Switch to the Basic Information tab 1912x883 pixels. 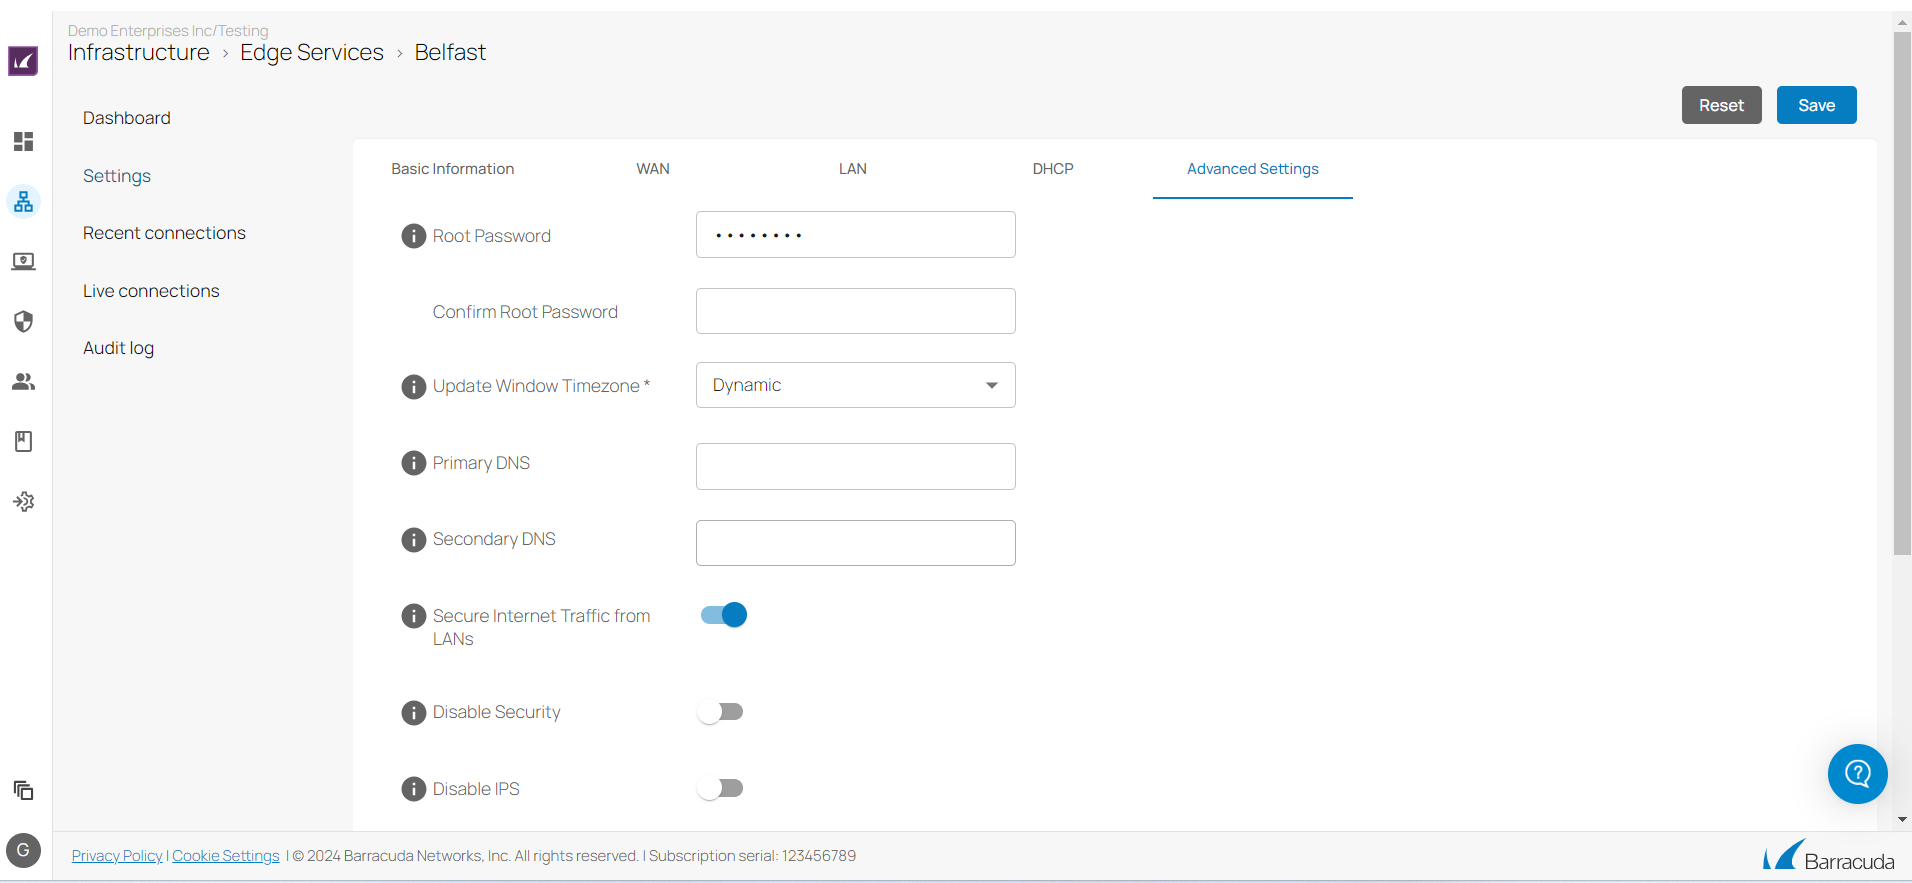point(452,169)
